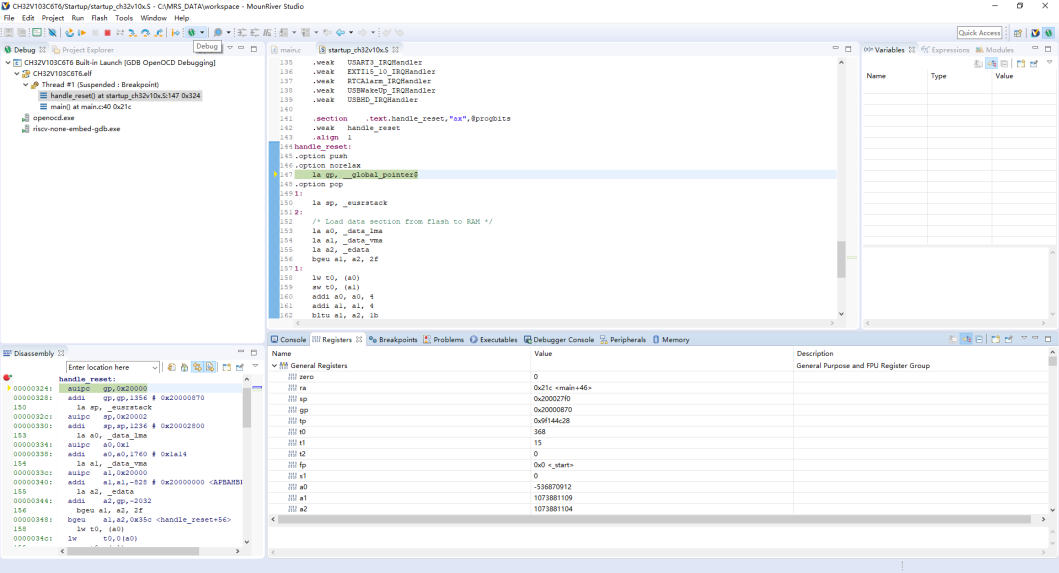1059x573 pixels.
Task: Collapse the General Registers group
Action: (274, 366)
